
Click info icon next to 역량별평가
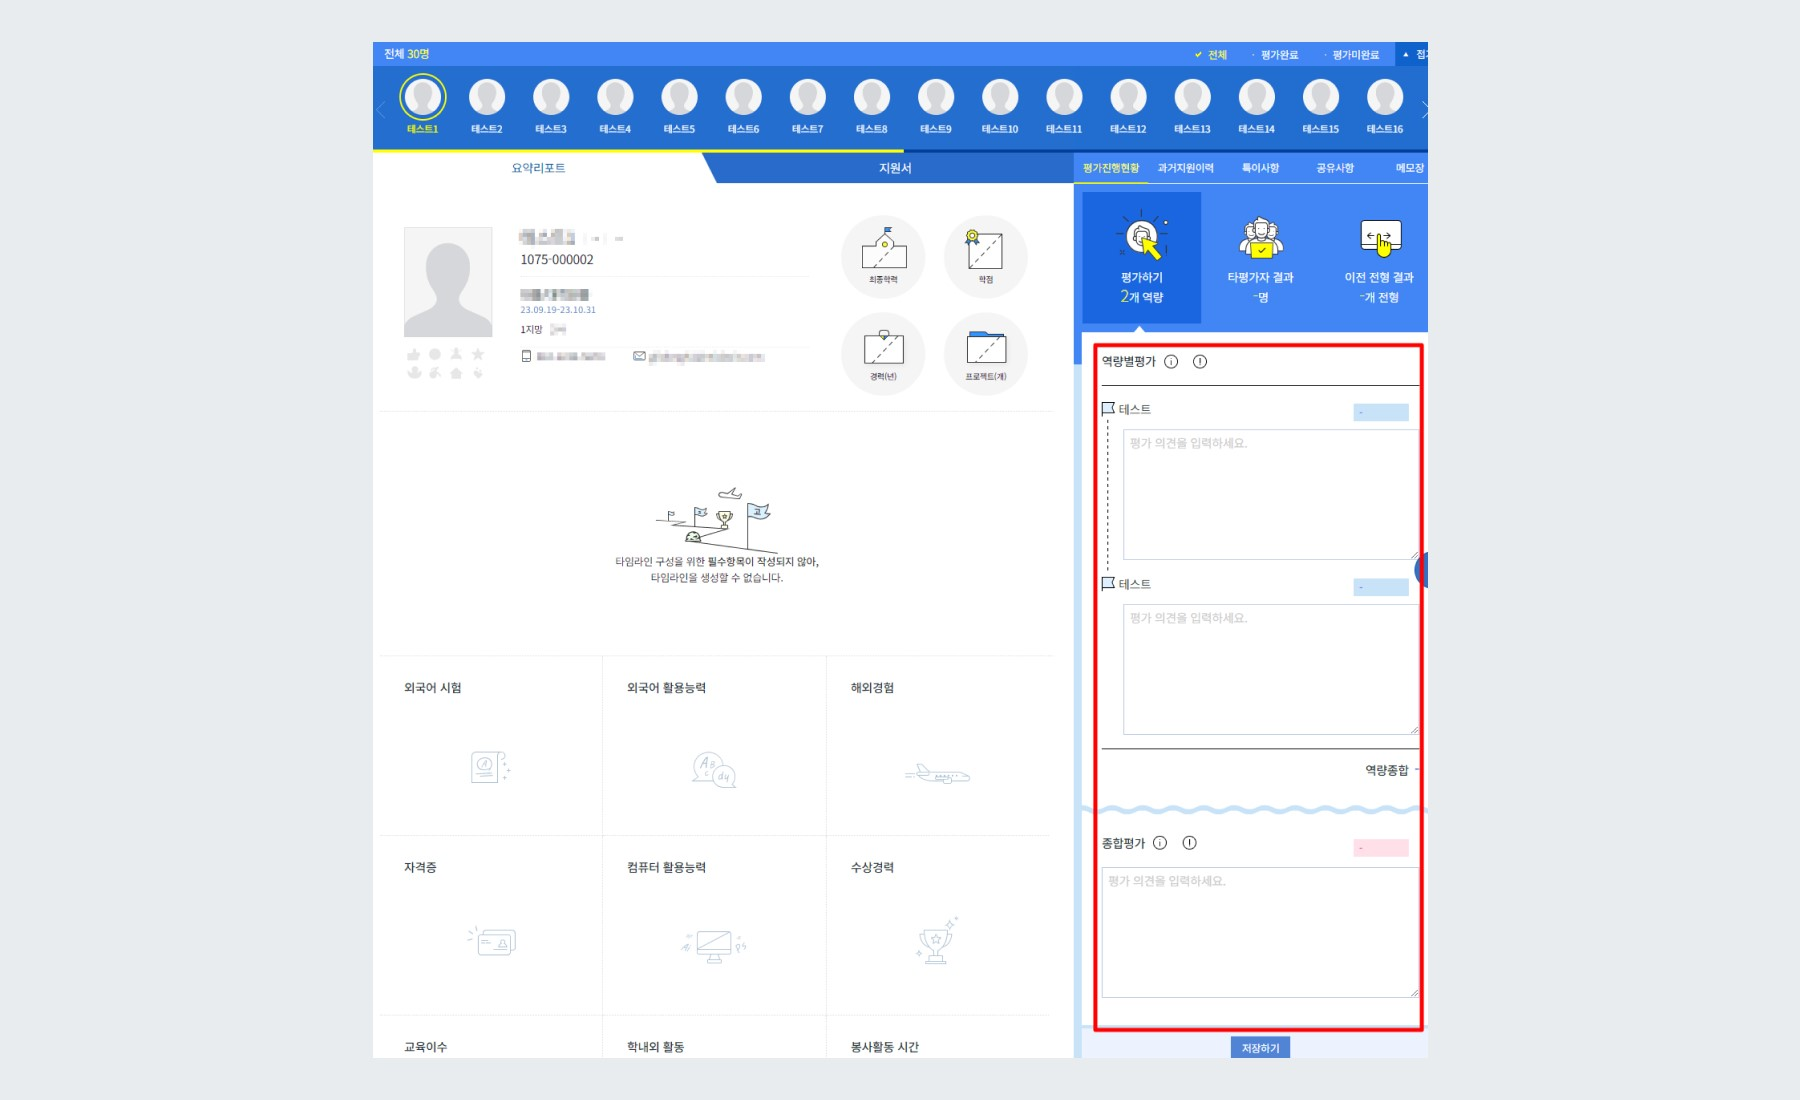pos(1171,362)
